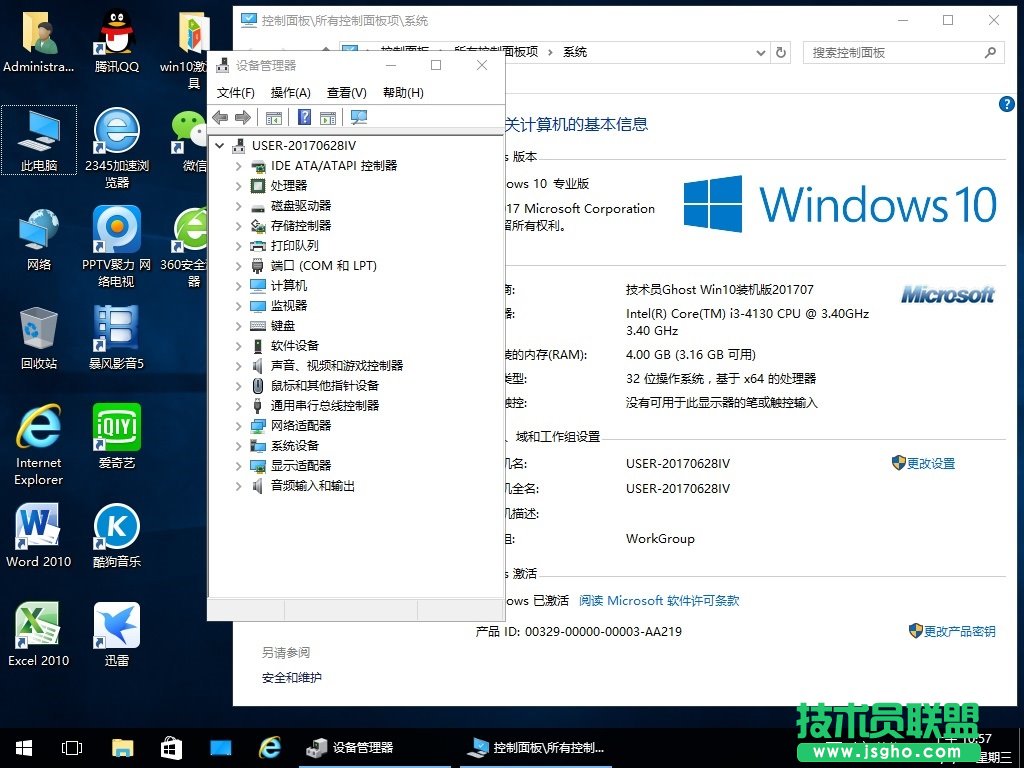Expand the 声音、视频和游戏控制器 node
The height and width of the screenshot is (768, 1024).
(238, 366)
